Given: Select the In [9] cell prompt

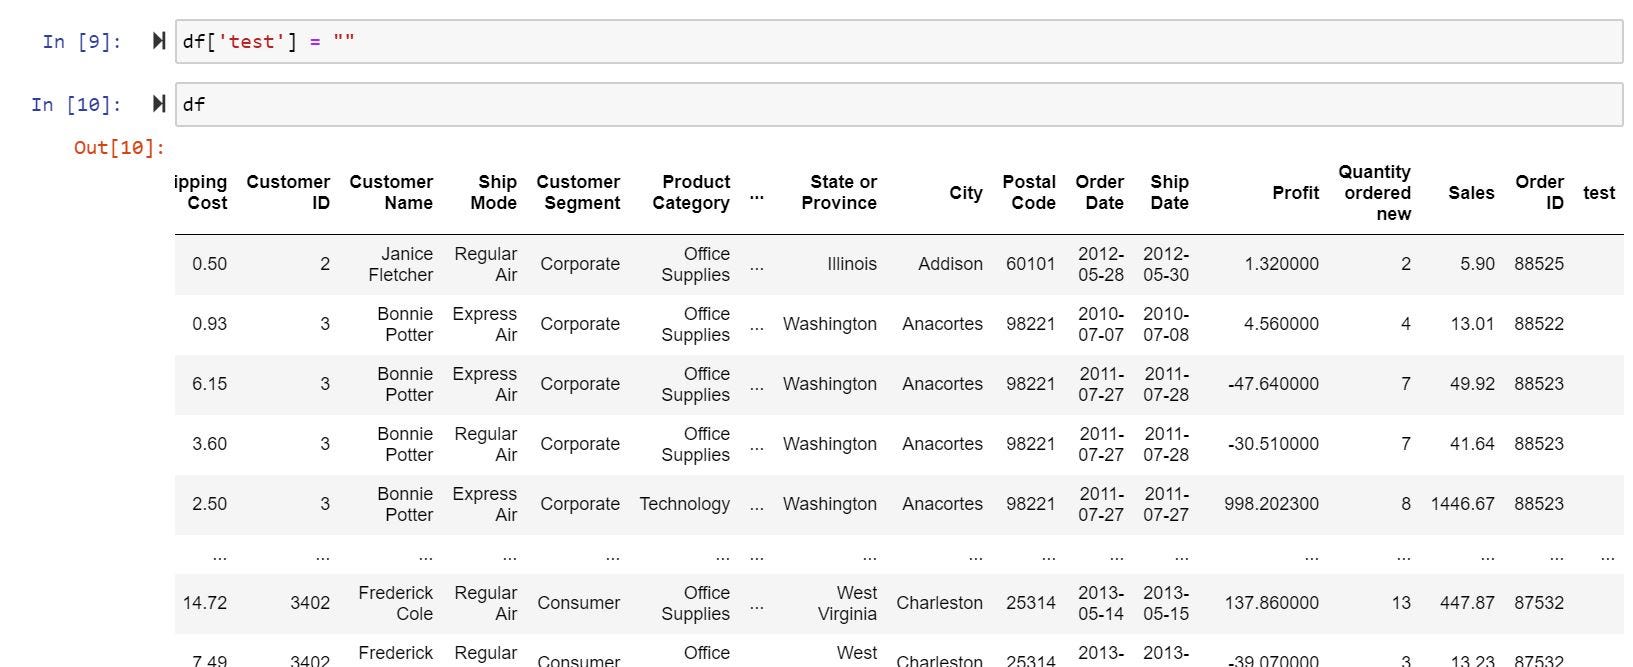Looking at the screenshot, I should pos(82,42).
